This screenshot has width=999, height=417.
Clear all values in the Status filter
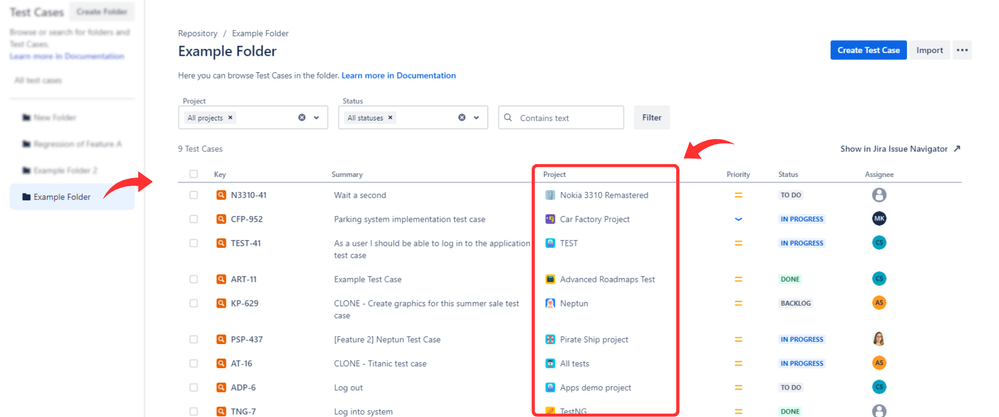point(462,118)
